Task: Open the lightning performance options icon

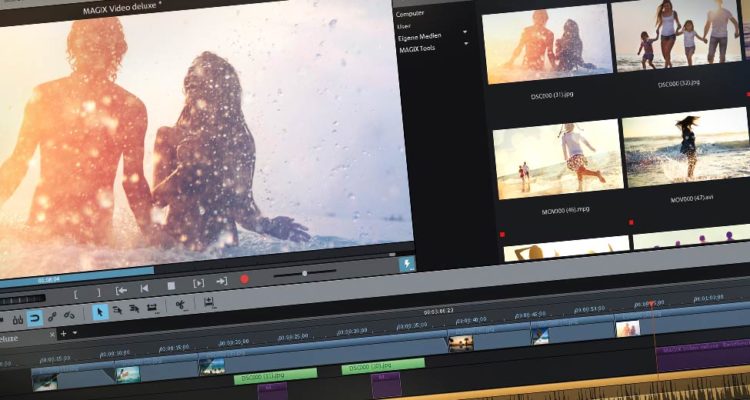Action: pos(407,264)
